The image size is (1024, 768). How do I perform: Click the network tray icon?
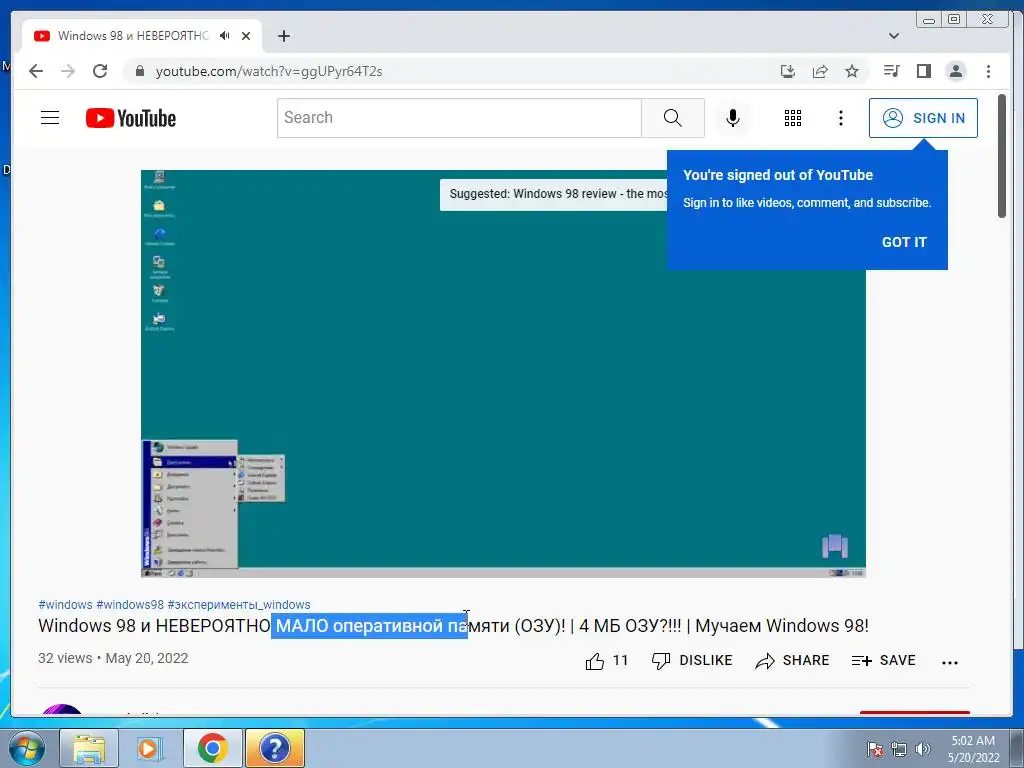click(899, 749)
